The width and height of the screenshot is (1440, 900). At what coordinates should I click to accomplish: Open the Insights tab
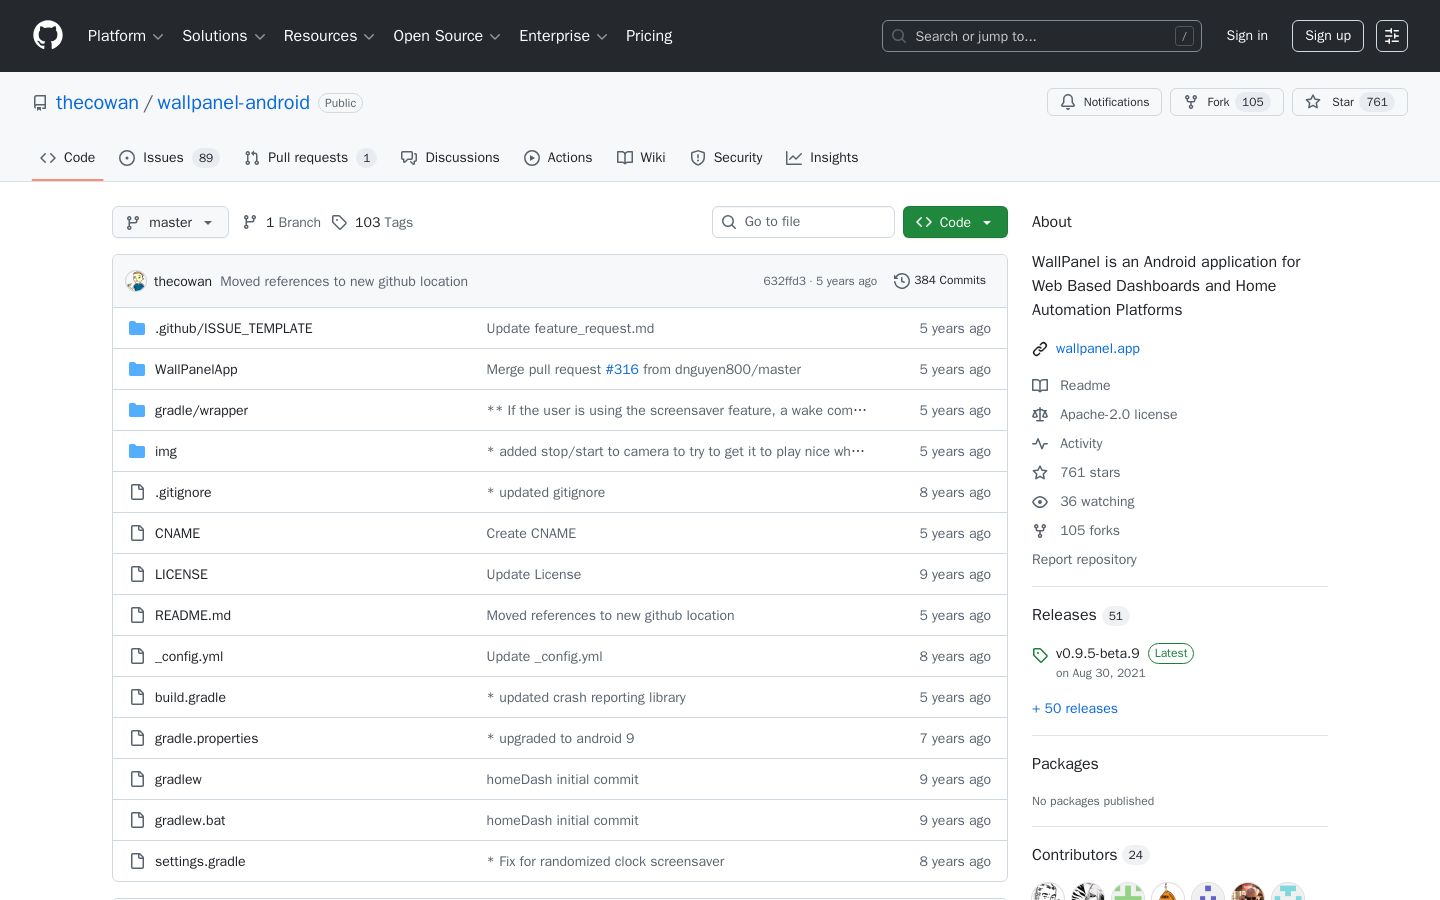tap(822, 158)
